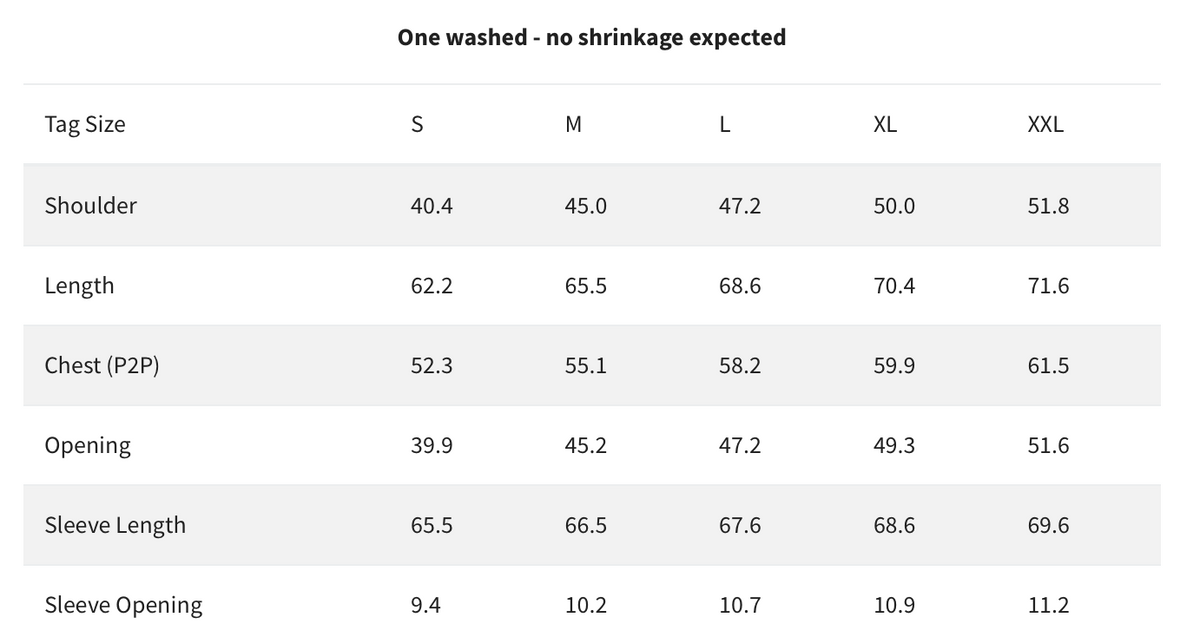Select the Sleeve Opening row label
The height and width of the screenshot is (637, 1200).
tap(123, 606)
